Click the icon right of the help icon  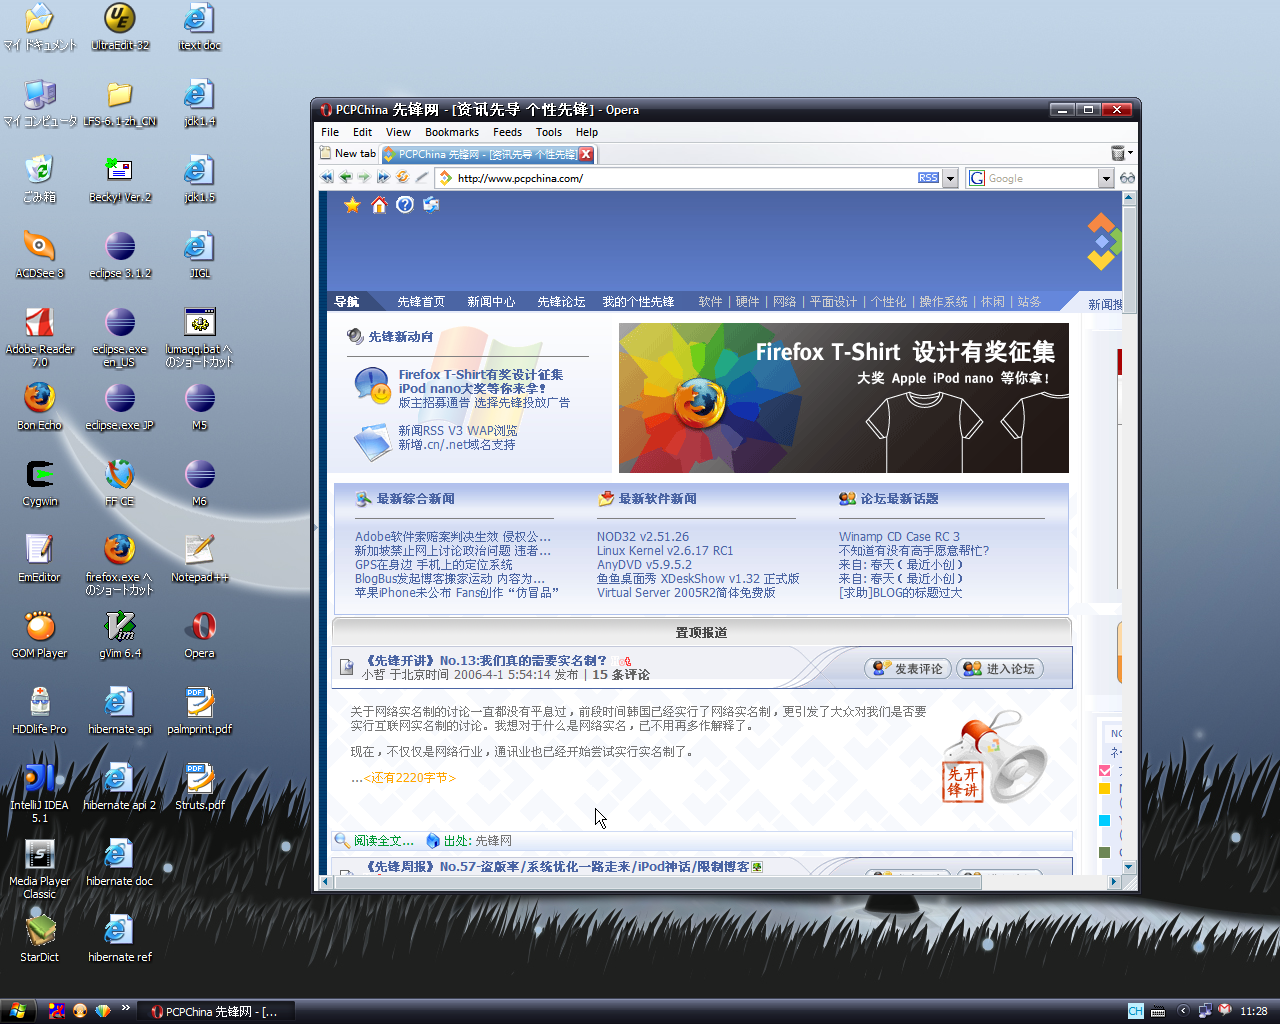click(431, 205)
